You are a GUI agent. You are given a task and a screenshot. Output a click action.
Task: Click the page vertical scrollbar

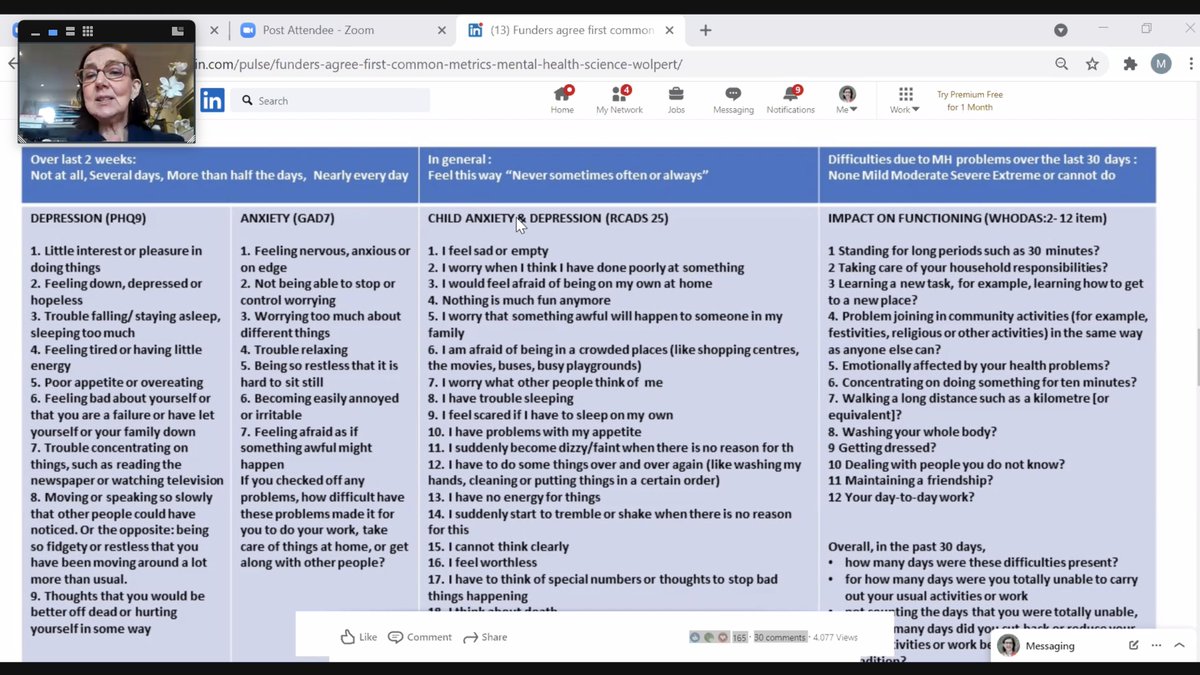[x=1197, y=356]
